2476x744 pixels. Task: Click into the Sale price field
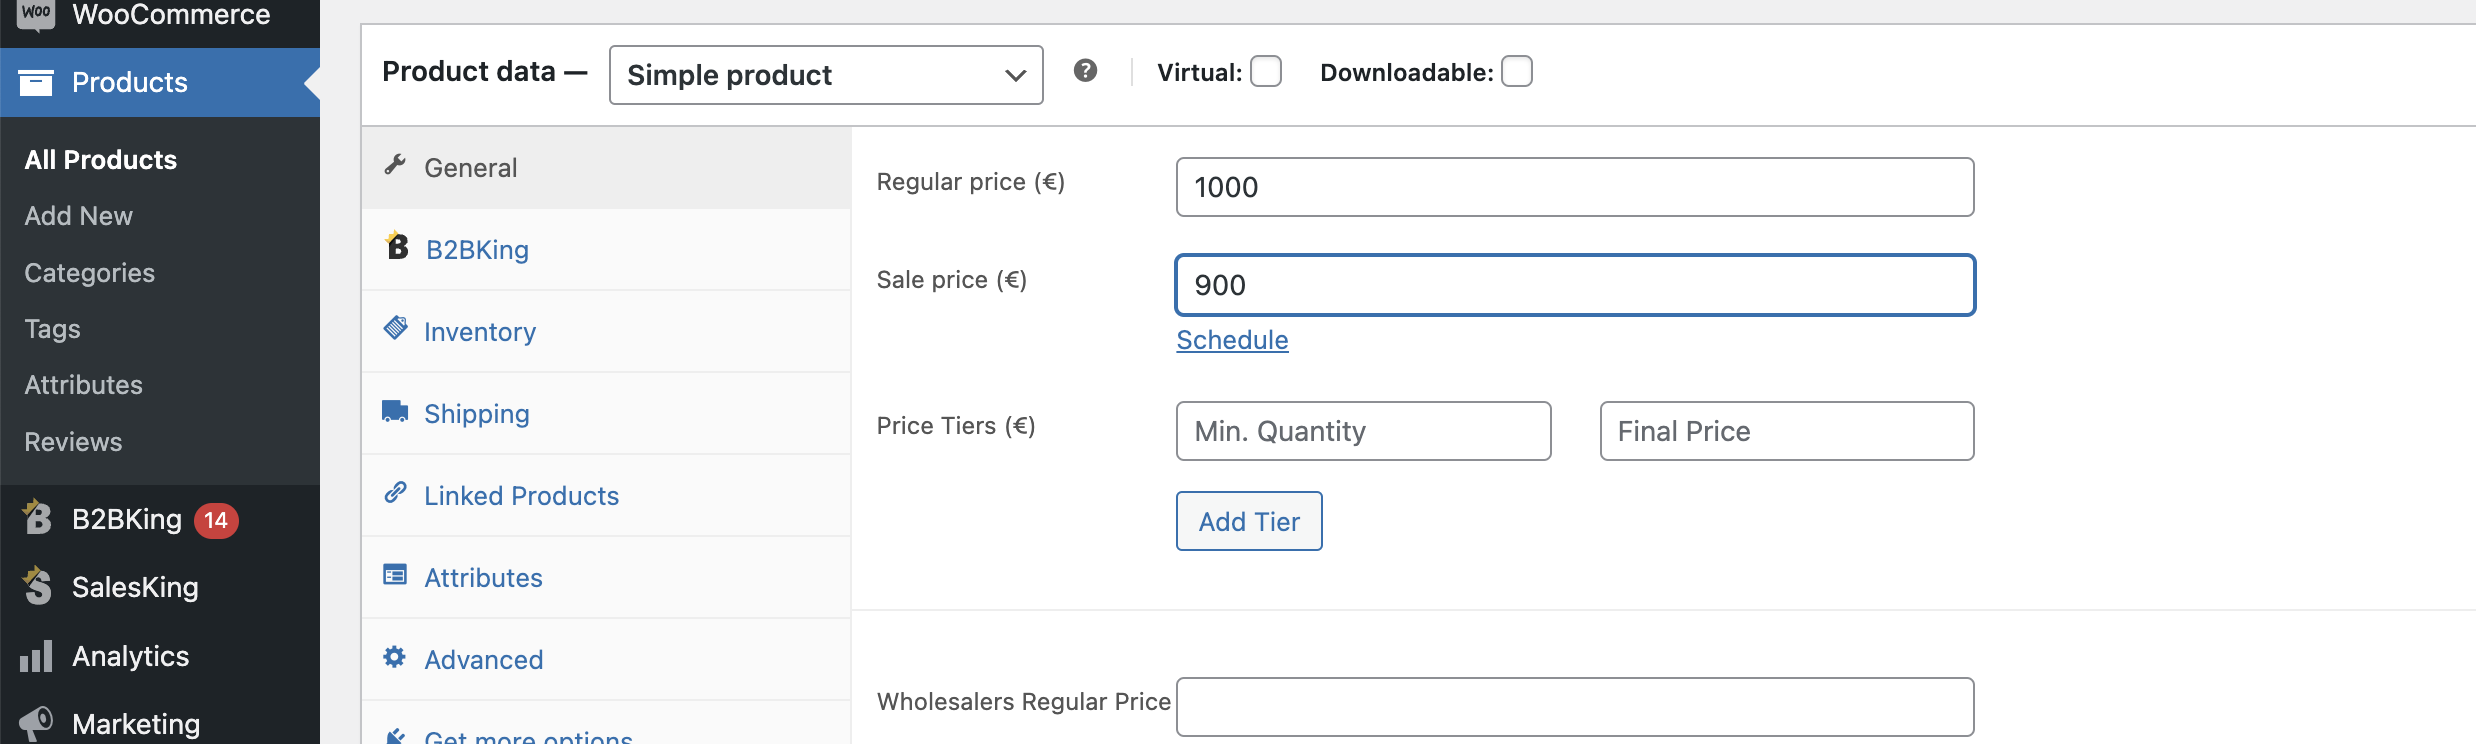click(1575, 285)
